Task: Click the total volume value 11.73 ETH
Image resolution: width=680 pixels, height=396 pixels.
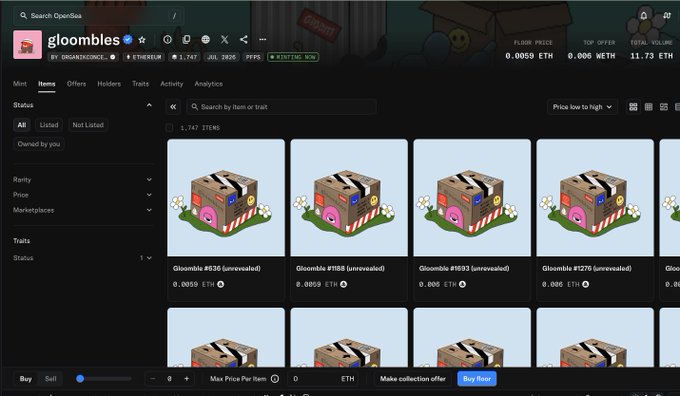Action: (651, 56)
